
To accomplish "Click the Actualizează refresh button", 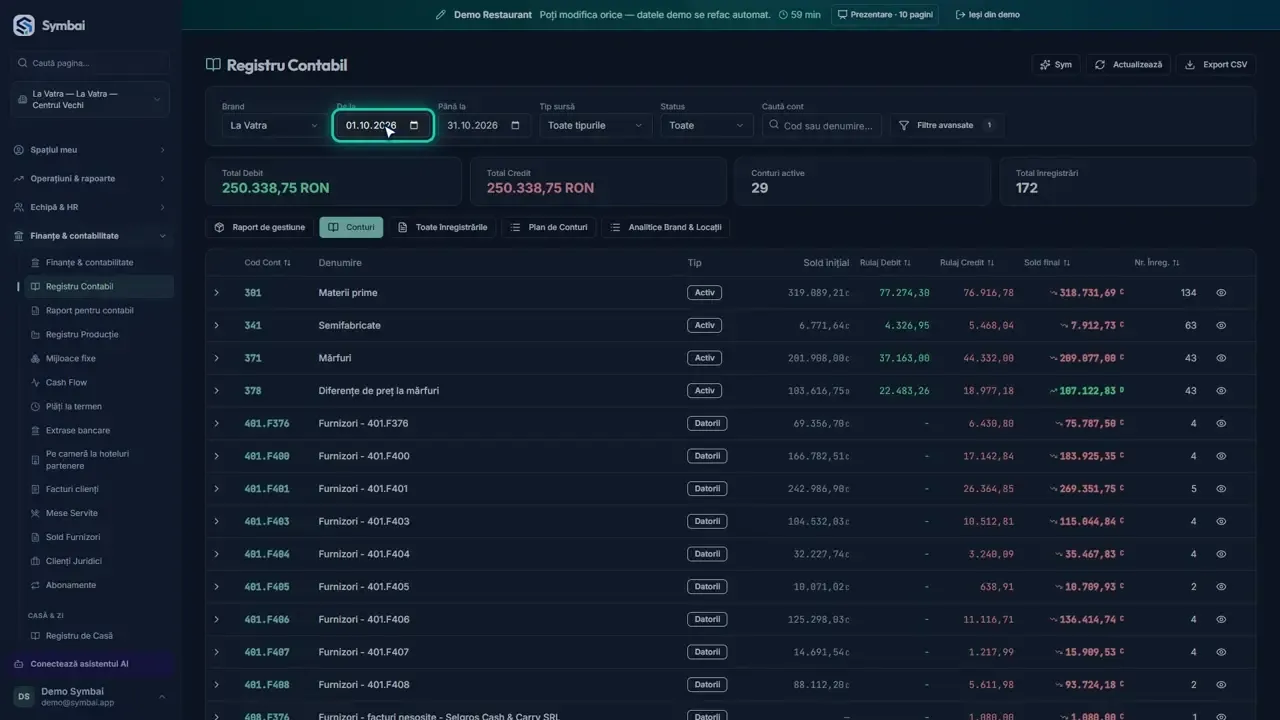I will pyautogui.click(x=1129, y=65).
